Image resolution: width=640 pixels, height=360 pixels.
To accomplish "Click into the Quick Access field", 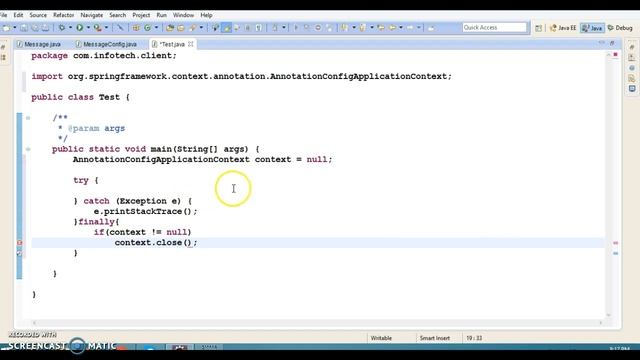I will 495,27.
